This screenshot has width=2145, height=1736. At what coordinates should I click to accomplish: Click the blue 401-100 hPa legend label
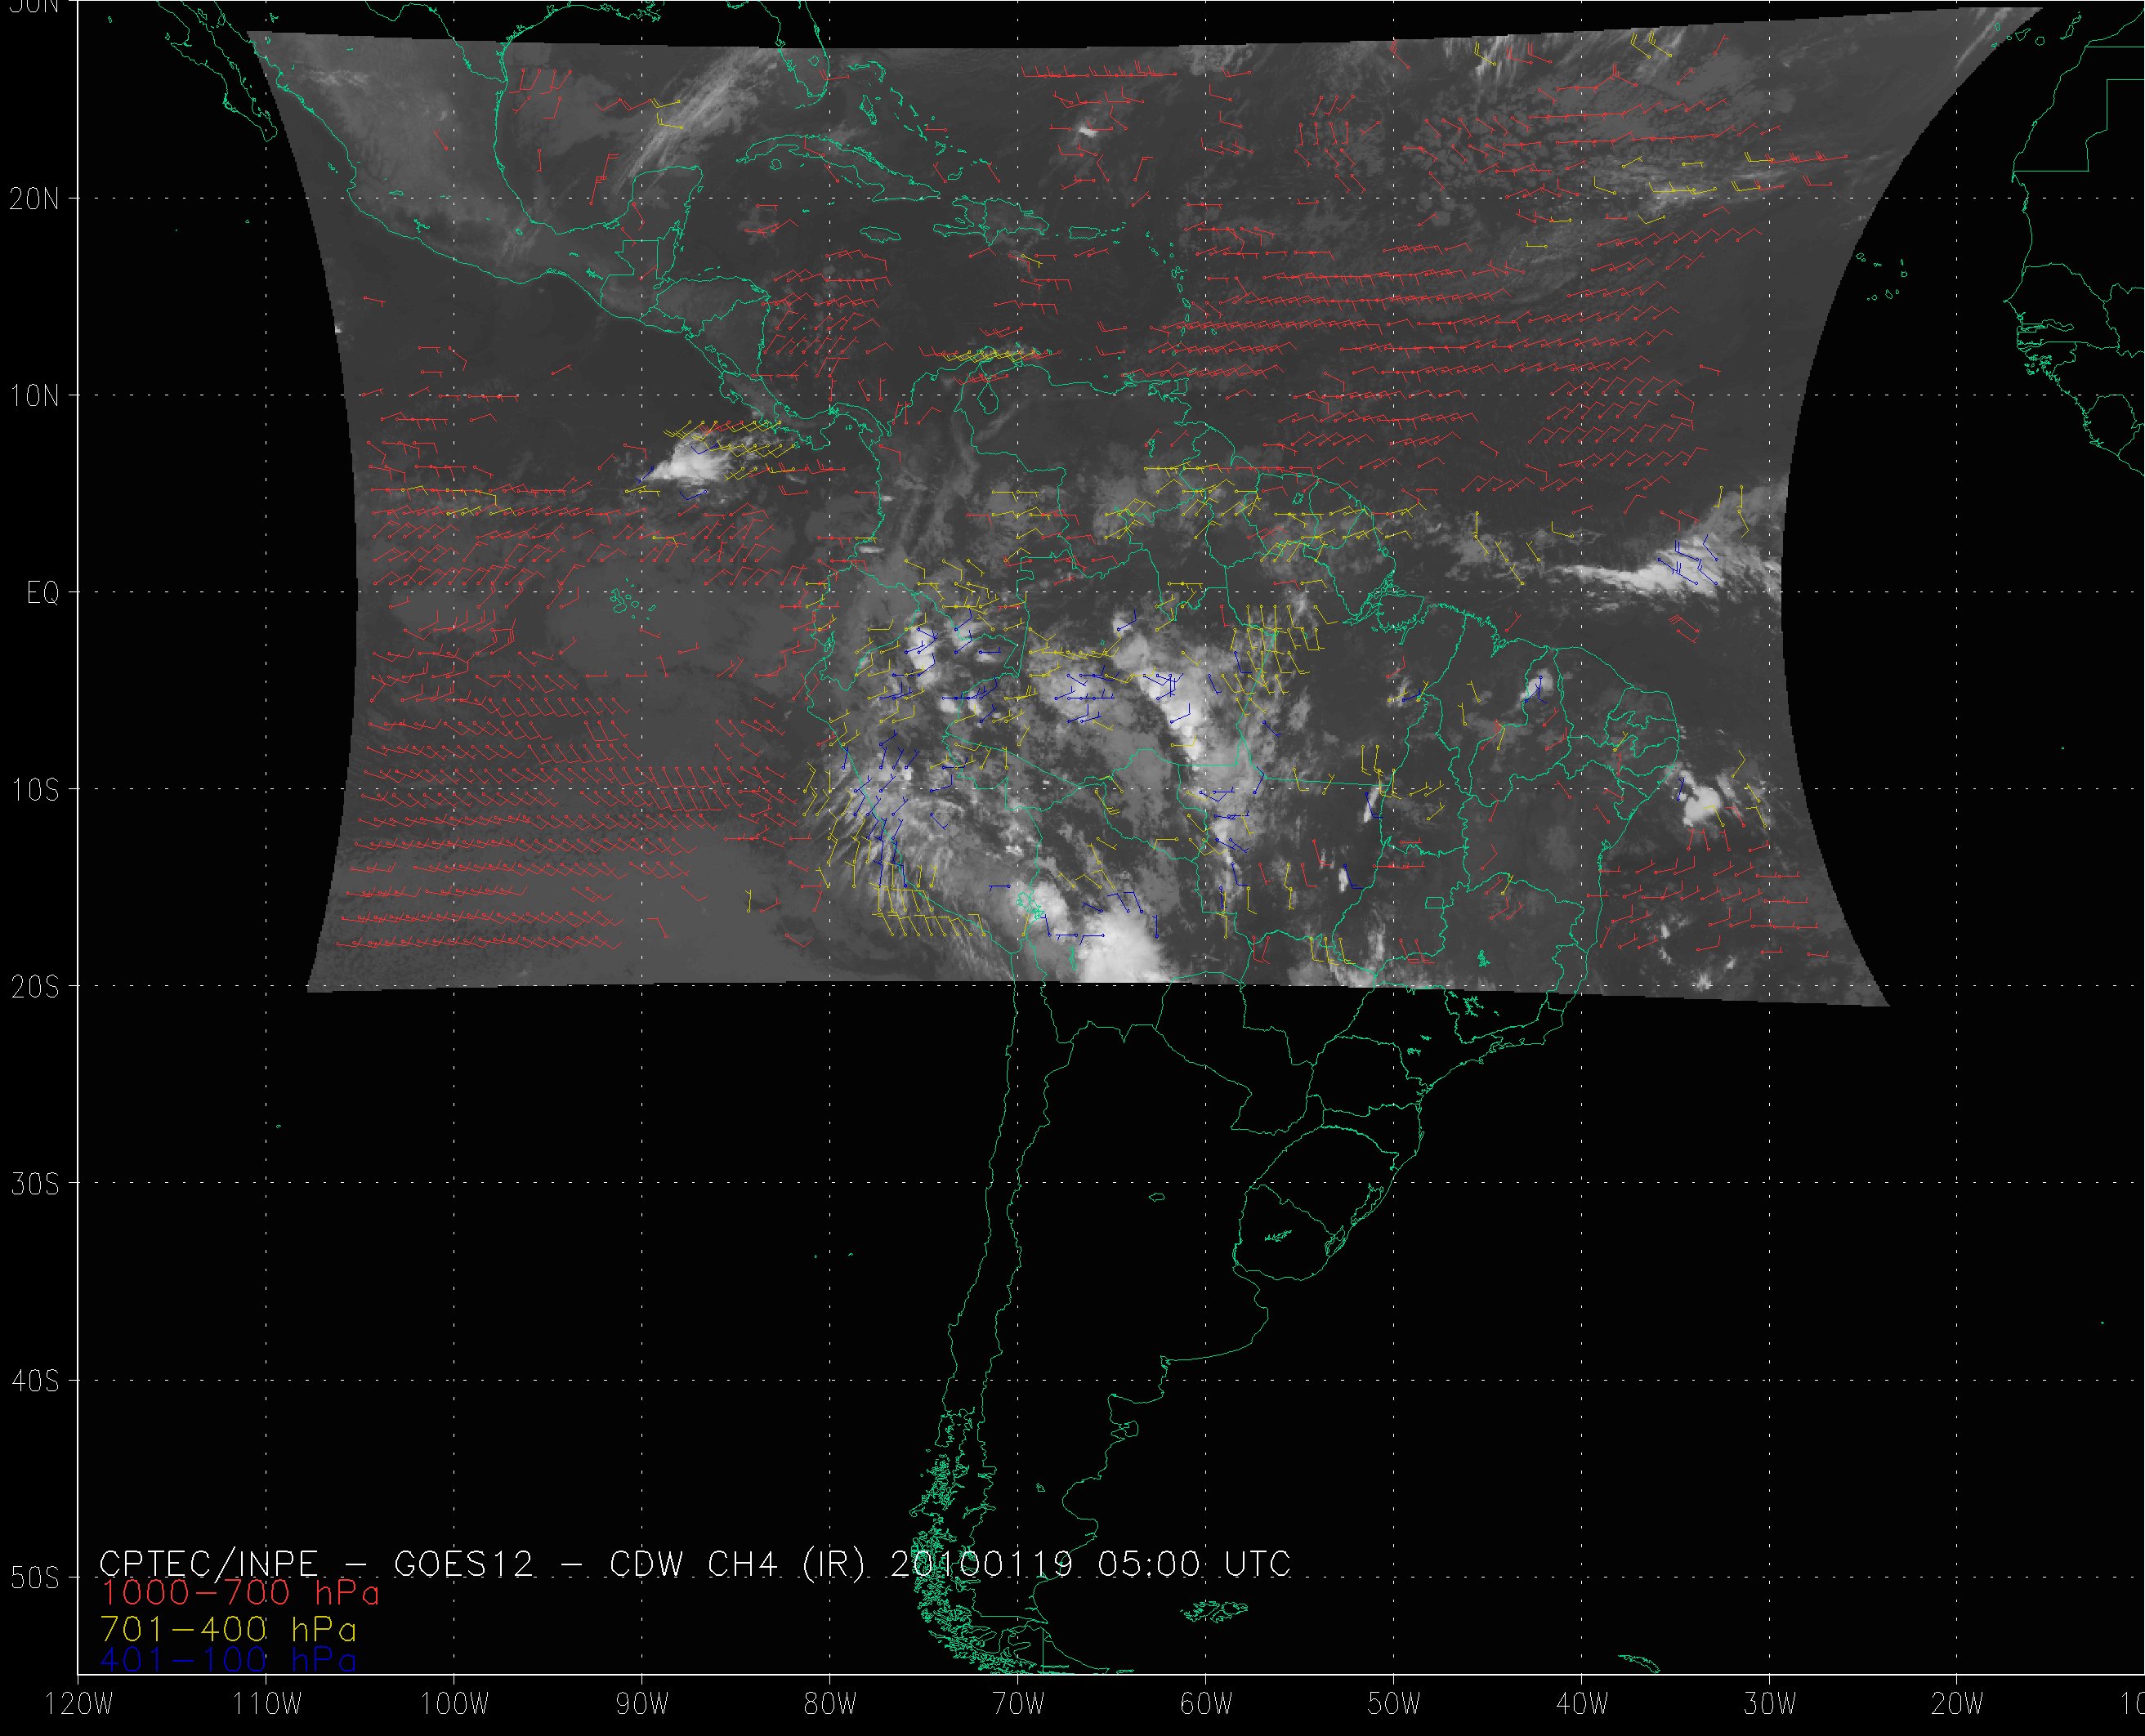pos(228,1660)
